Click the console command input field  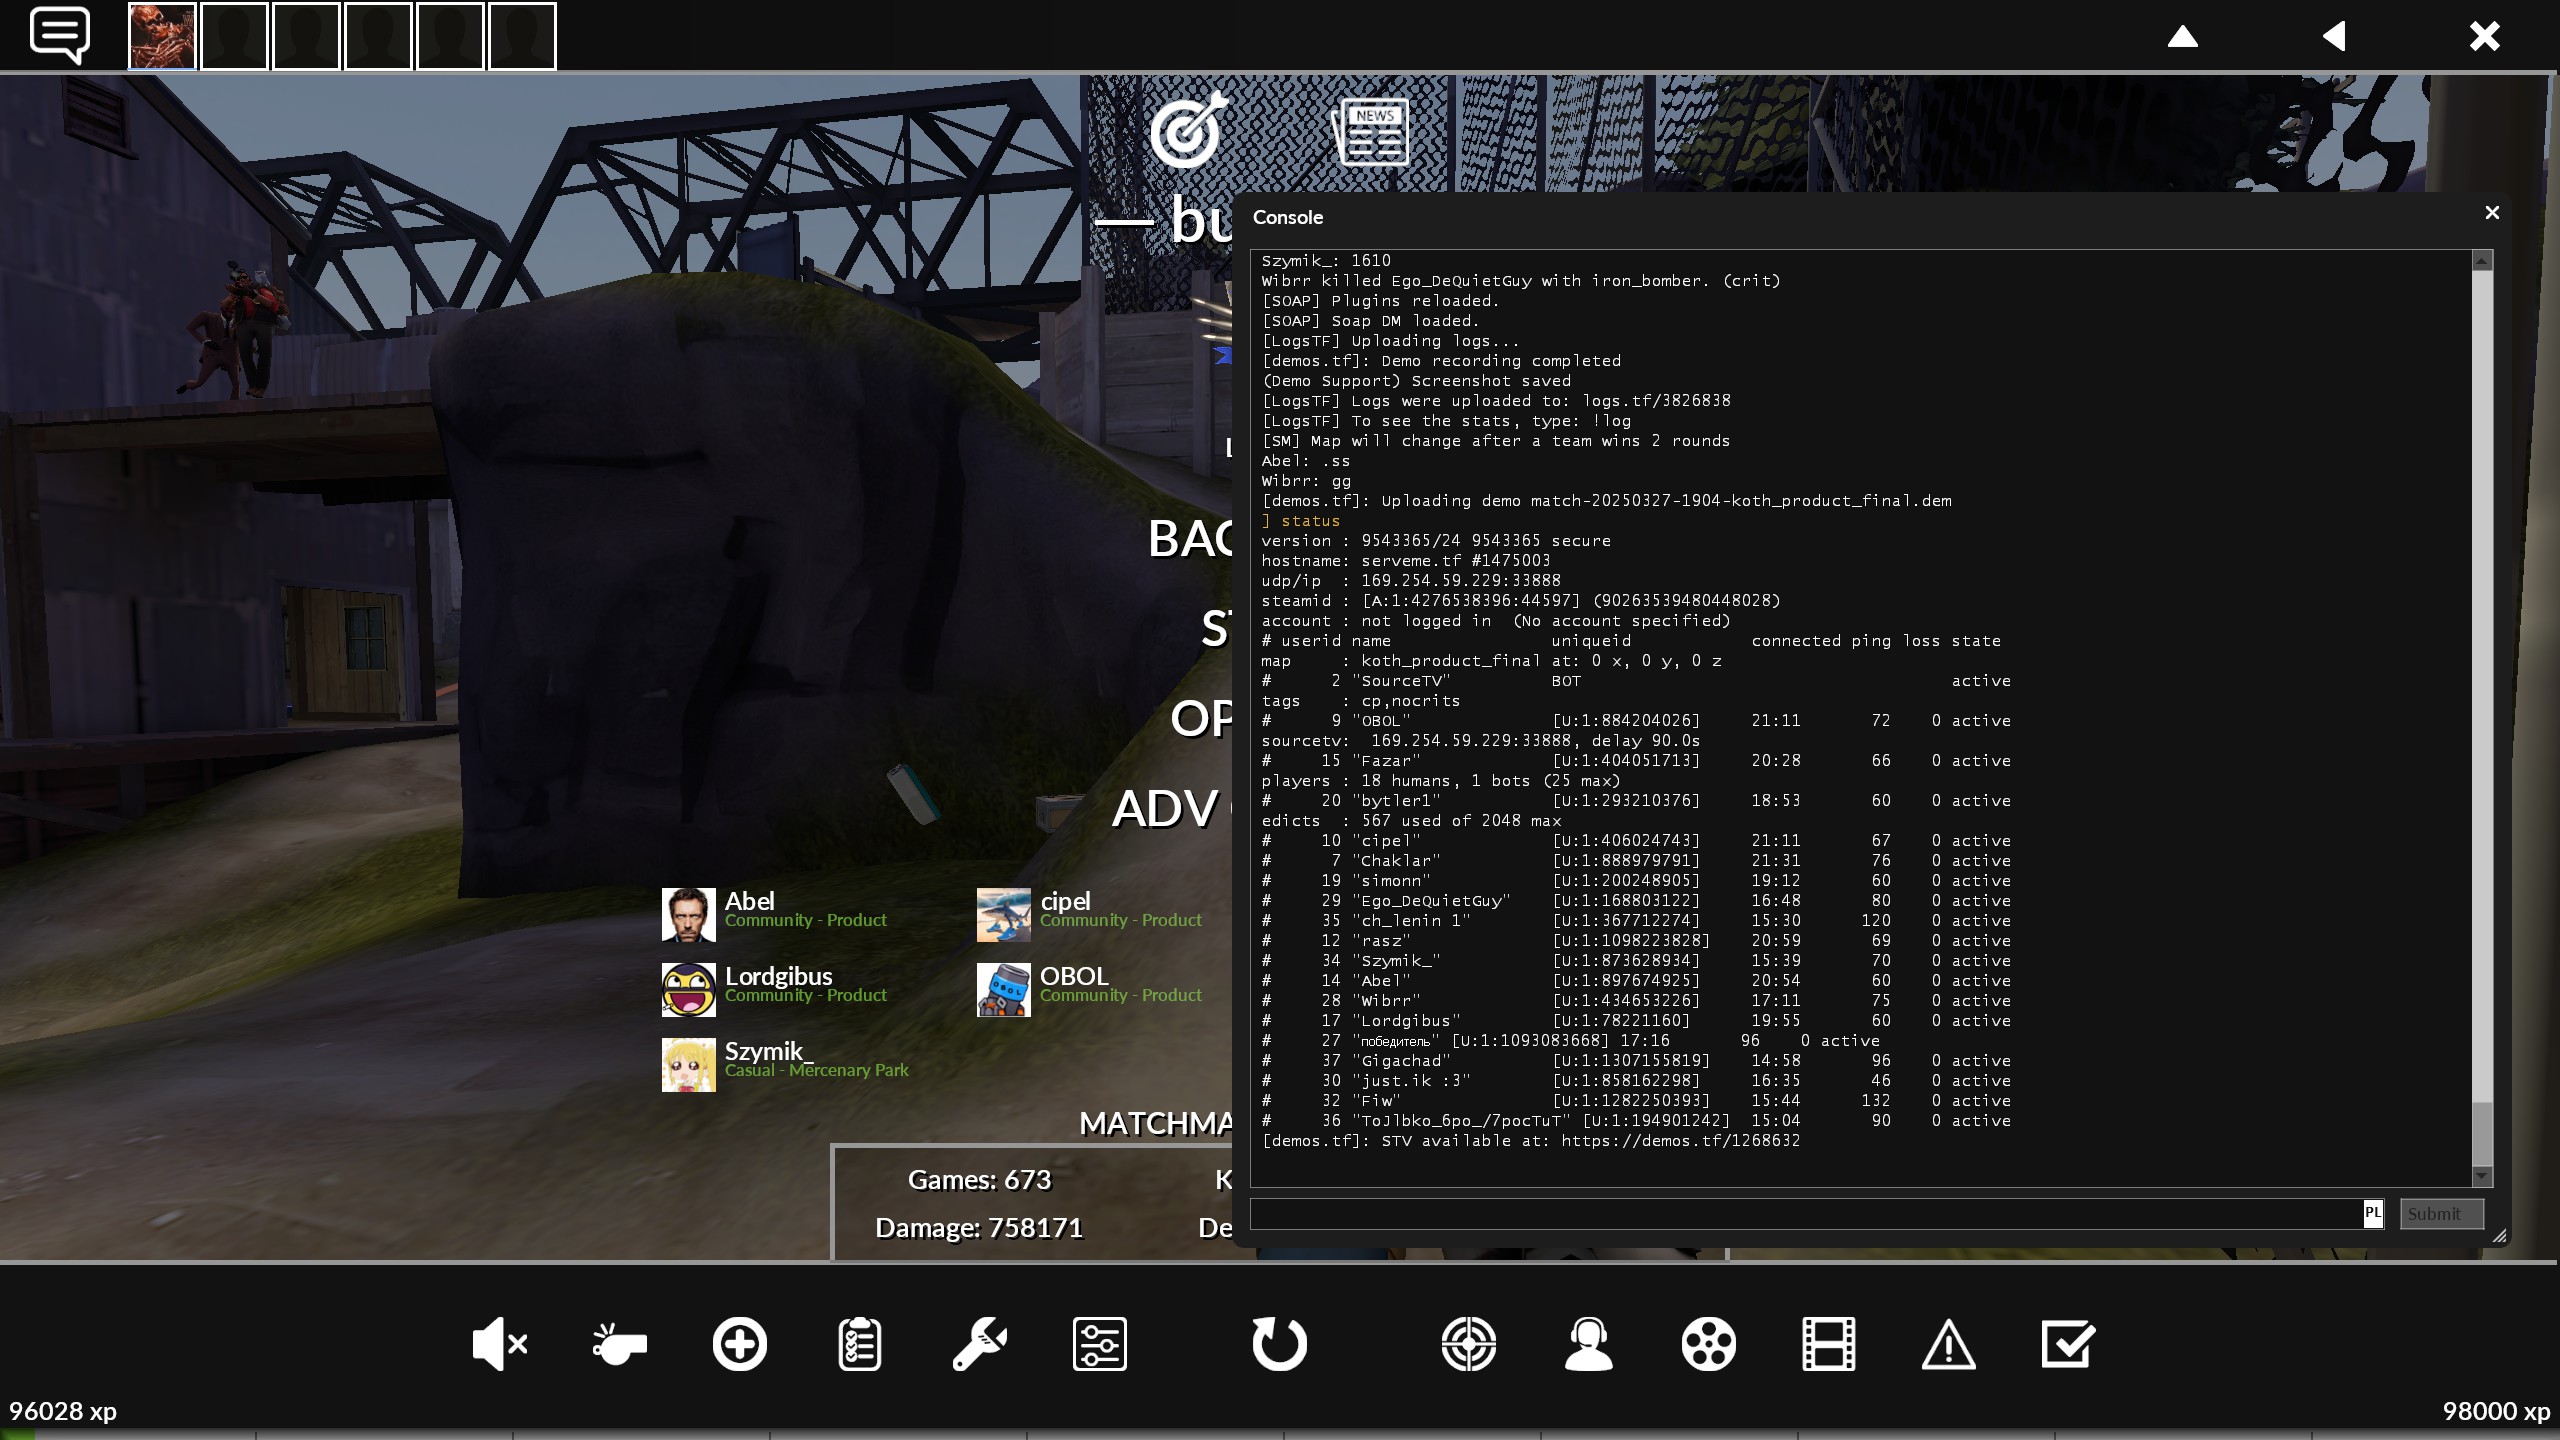coord(1800,1213)
